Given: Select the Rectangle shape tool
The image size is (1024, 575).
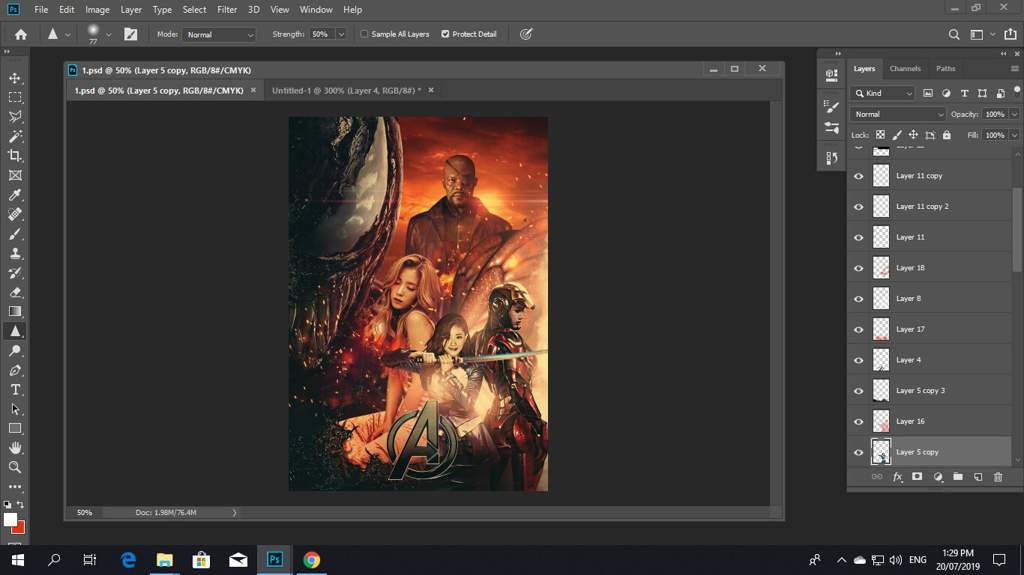Looking at the screenshot, I should 15,429.
